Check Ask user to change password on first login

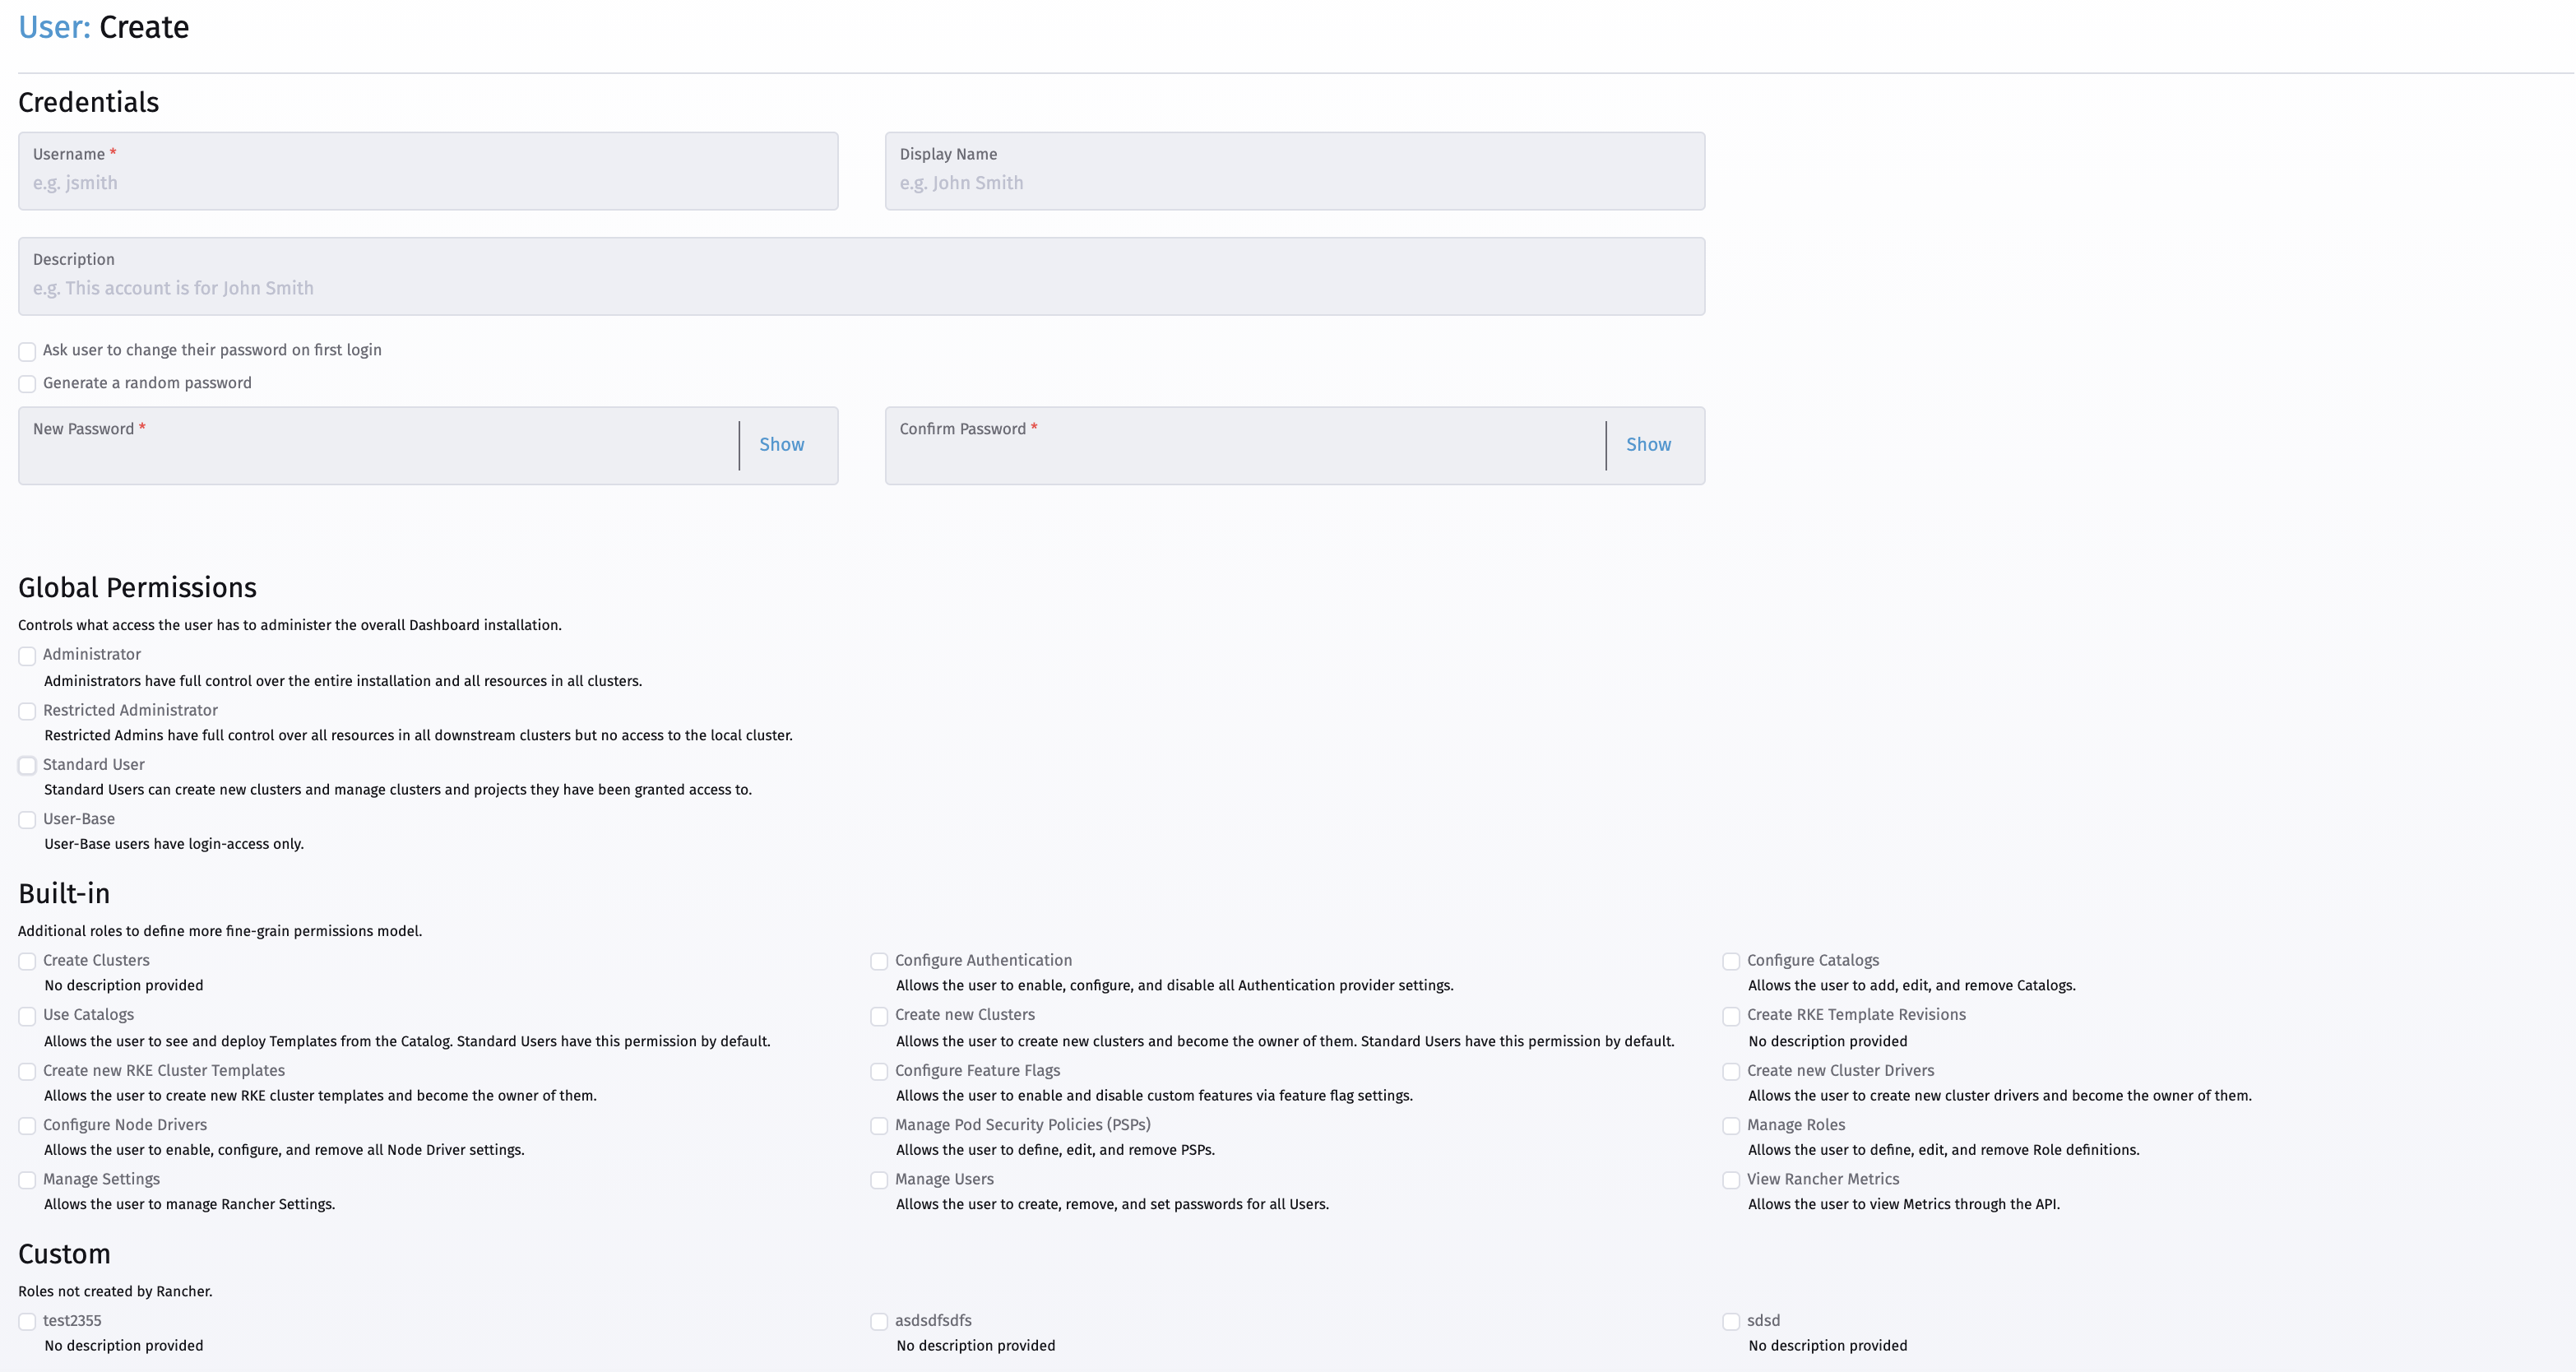tap(26, 351)
